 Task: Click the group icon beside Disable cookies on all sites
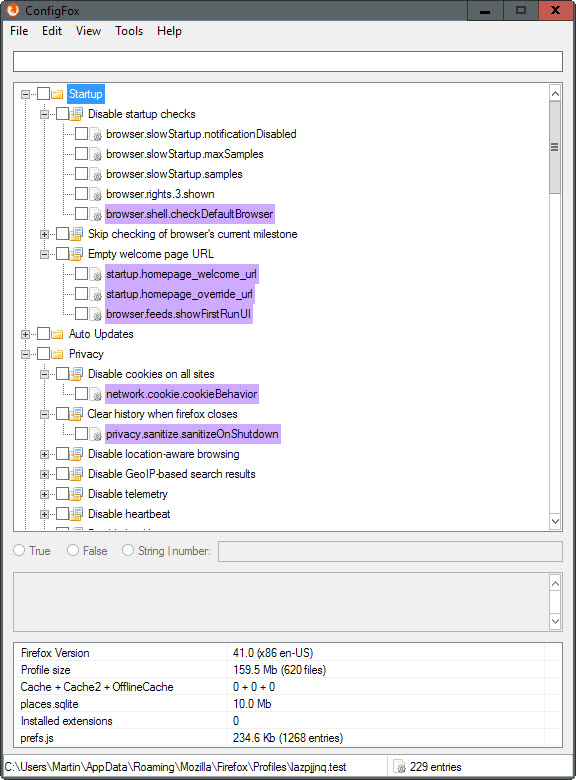click(76, 374)
